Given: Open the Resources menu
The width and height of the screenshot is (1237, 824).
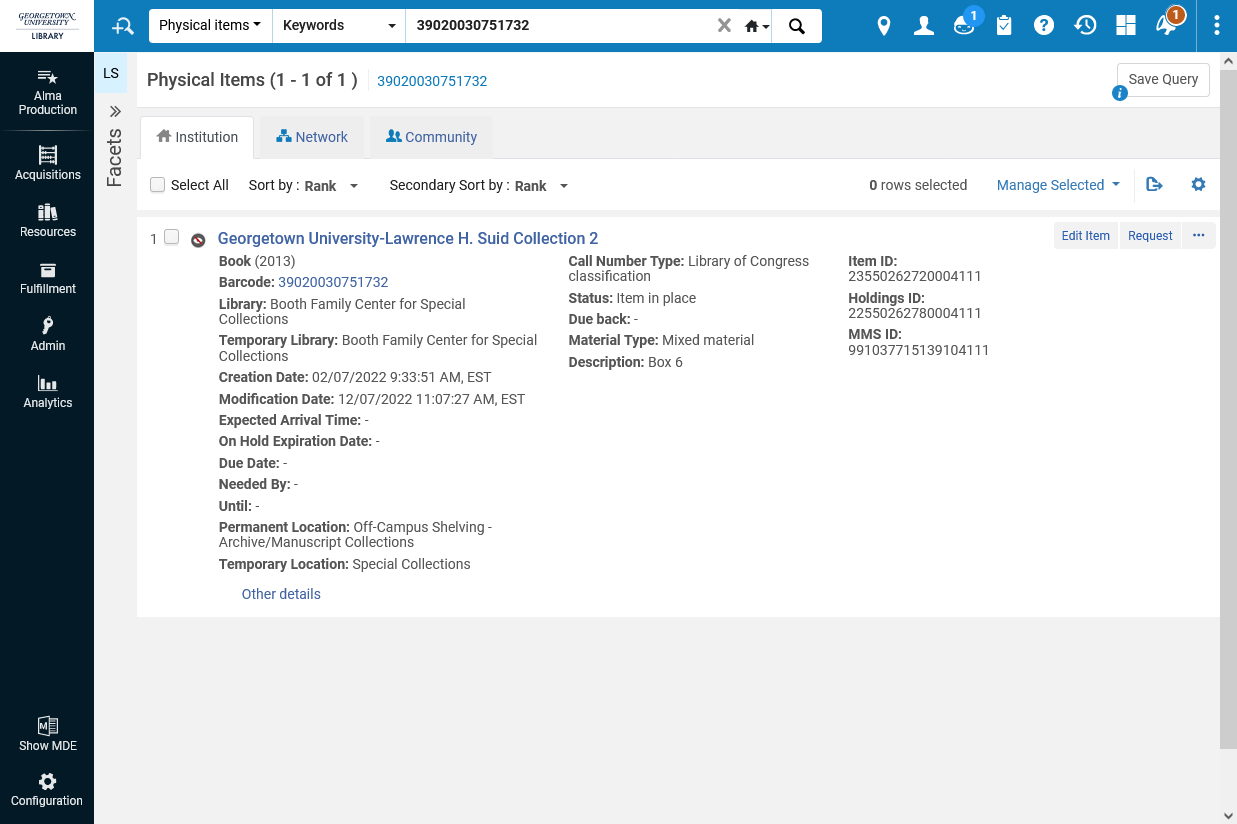Looking at the screenshot, I should (x=47, y=220).
